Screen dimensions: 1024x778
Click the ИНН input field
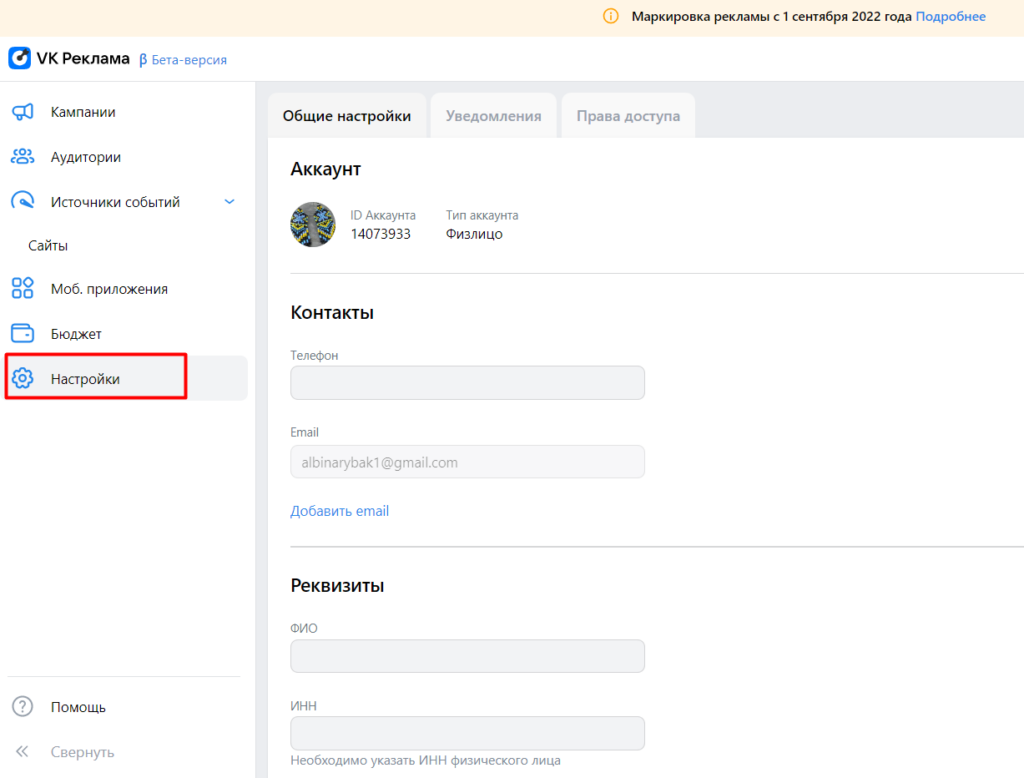tap(467, 733)
